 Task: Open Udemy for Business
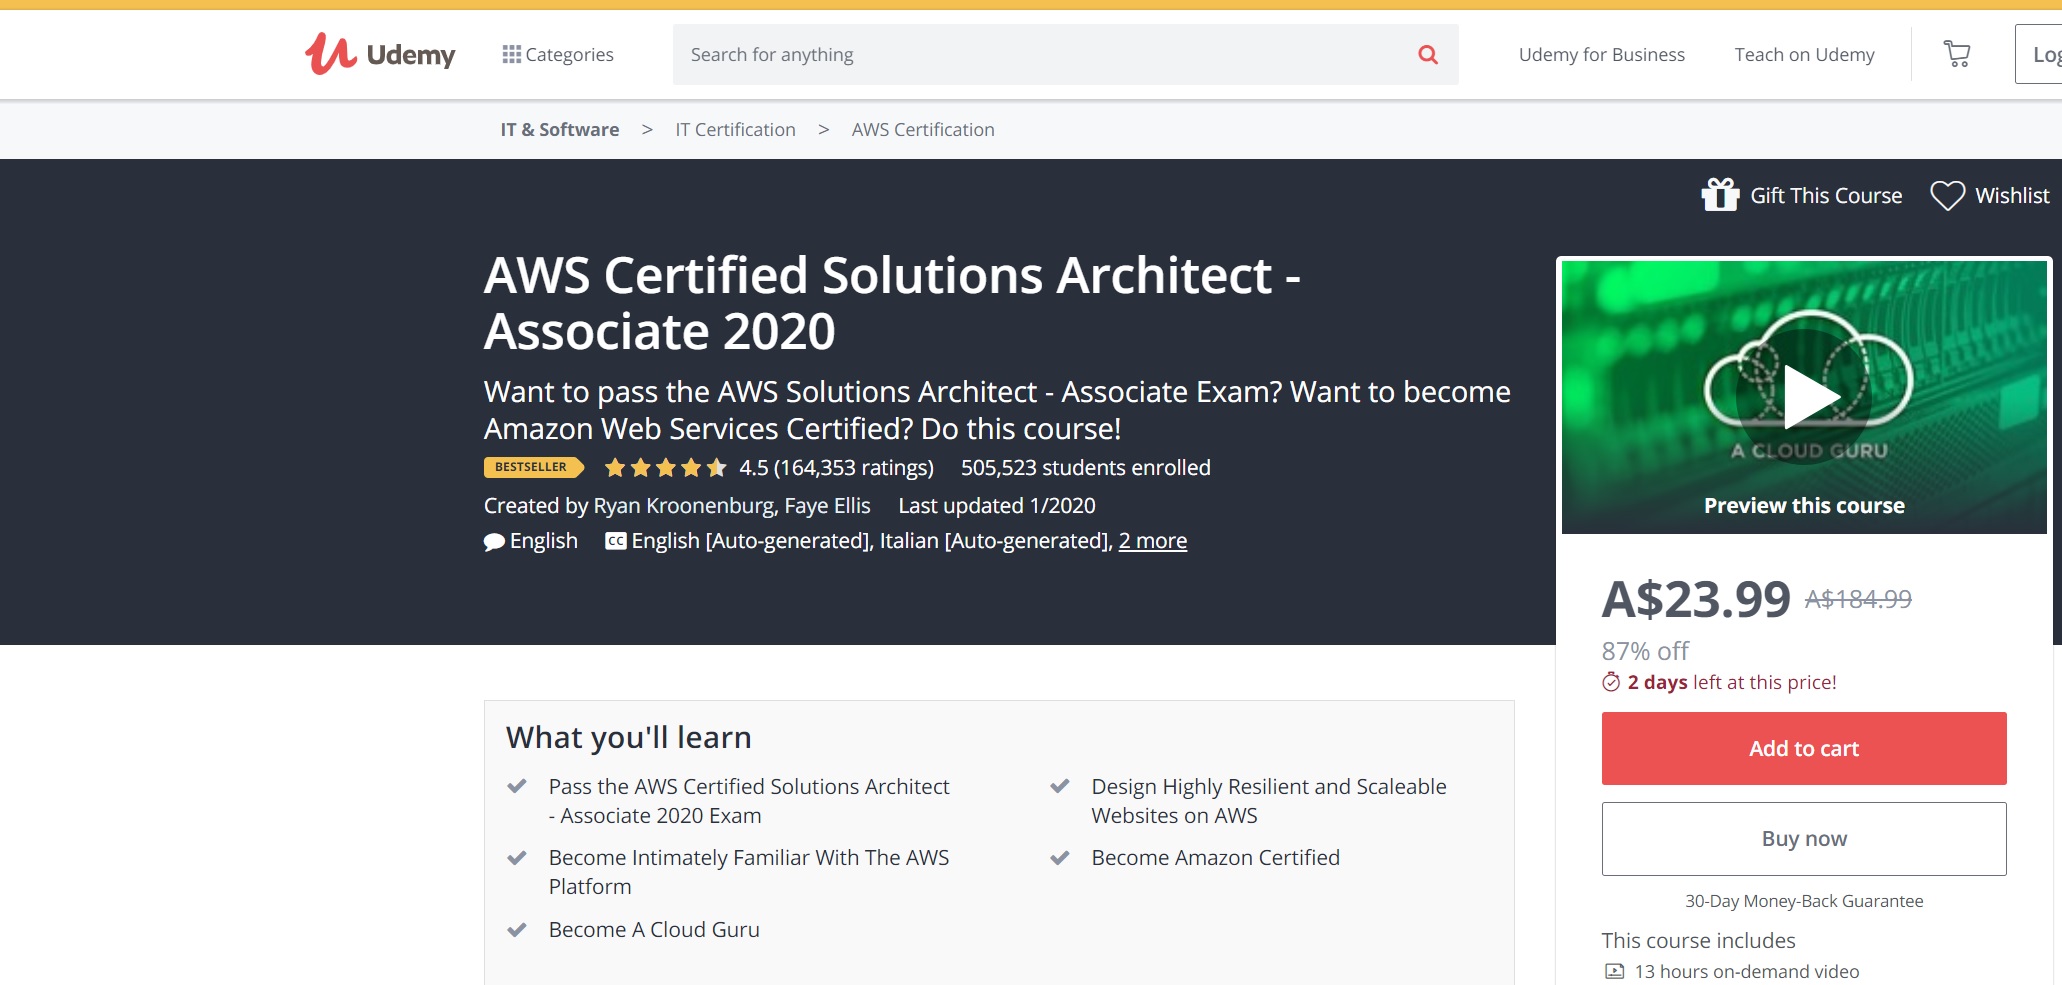pyautogui.click(x=1601, y=54)
